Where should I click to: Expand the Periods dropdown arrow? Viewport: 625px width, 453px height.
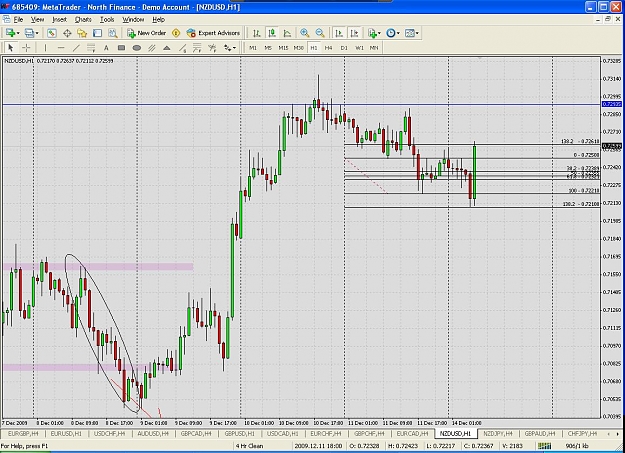click(398, 33)
